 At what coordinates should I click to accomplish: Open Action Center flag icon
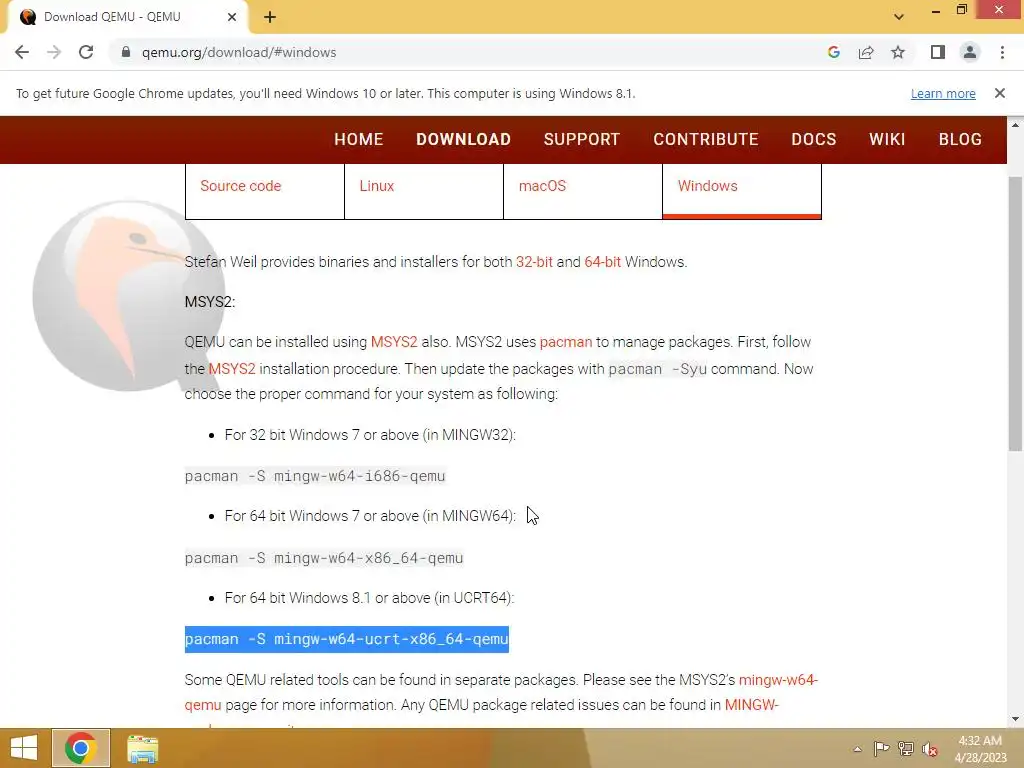[881, 749]
